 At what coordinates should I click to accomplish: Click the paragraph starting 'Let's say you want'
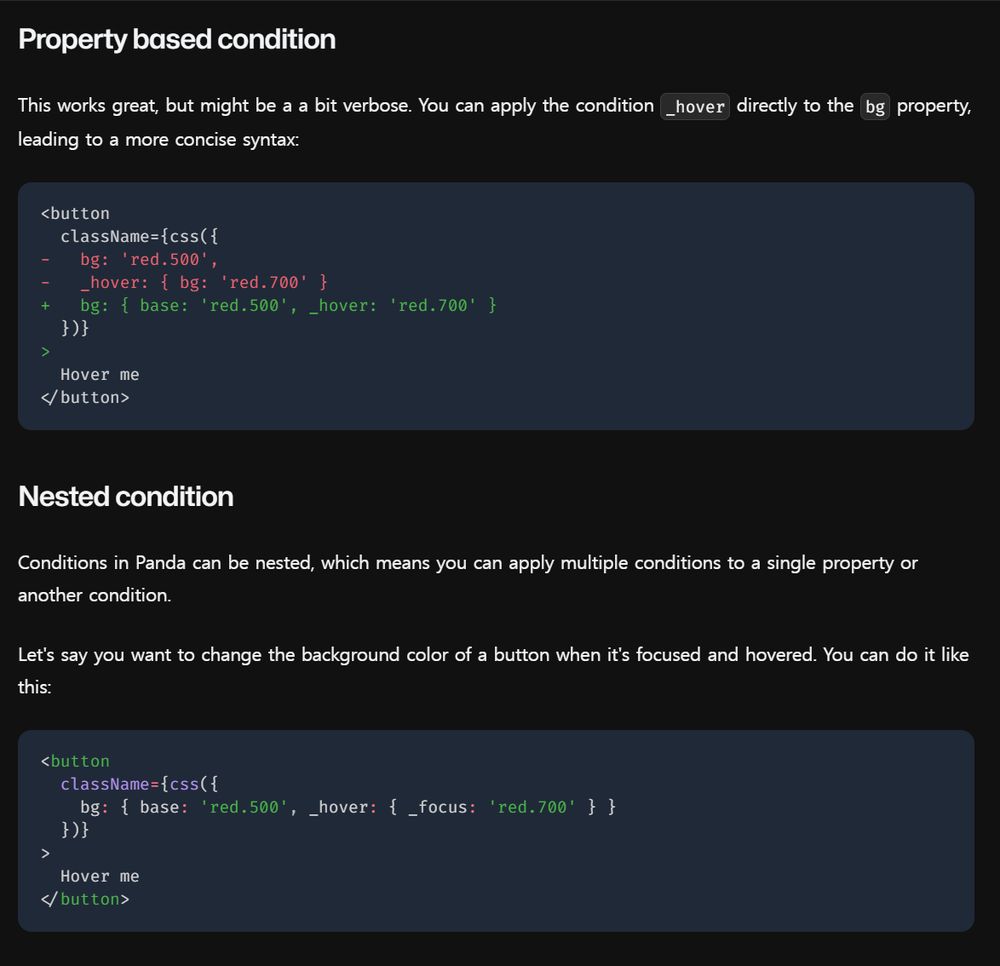(493, 670)
